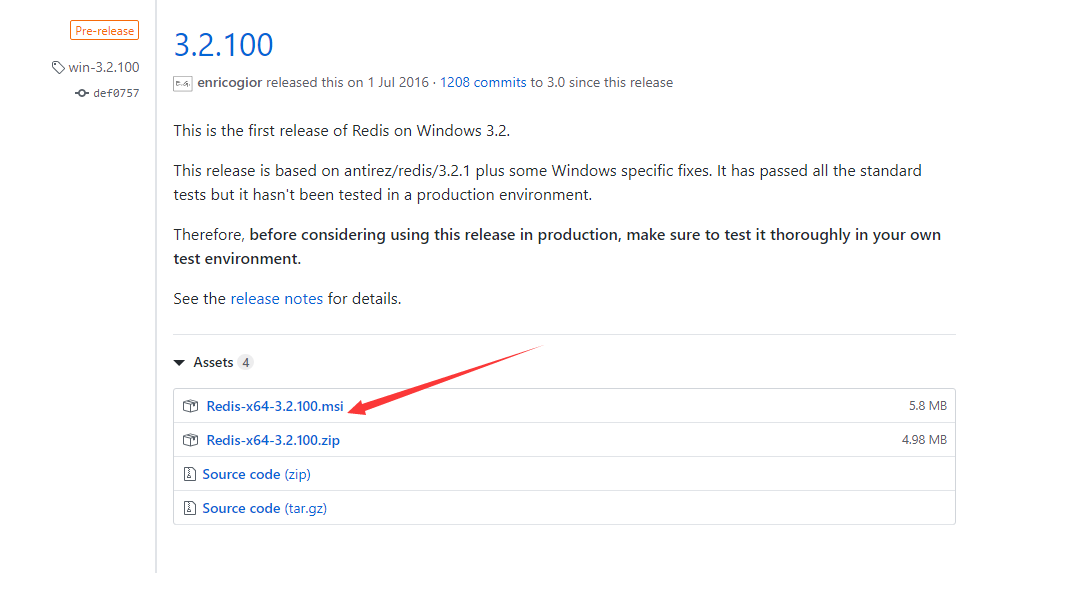Screen dimensions: 1078x611
Task: Open the 3.2.100 release title
Action: pyautogui.click(x=223, y=45)
